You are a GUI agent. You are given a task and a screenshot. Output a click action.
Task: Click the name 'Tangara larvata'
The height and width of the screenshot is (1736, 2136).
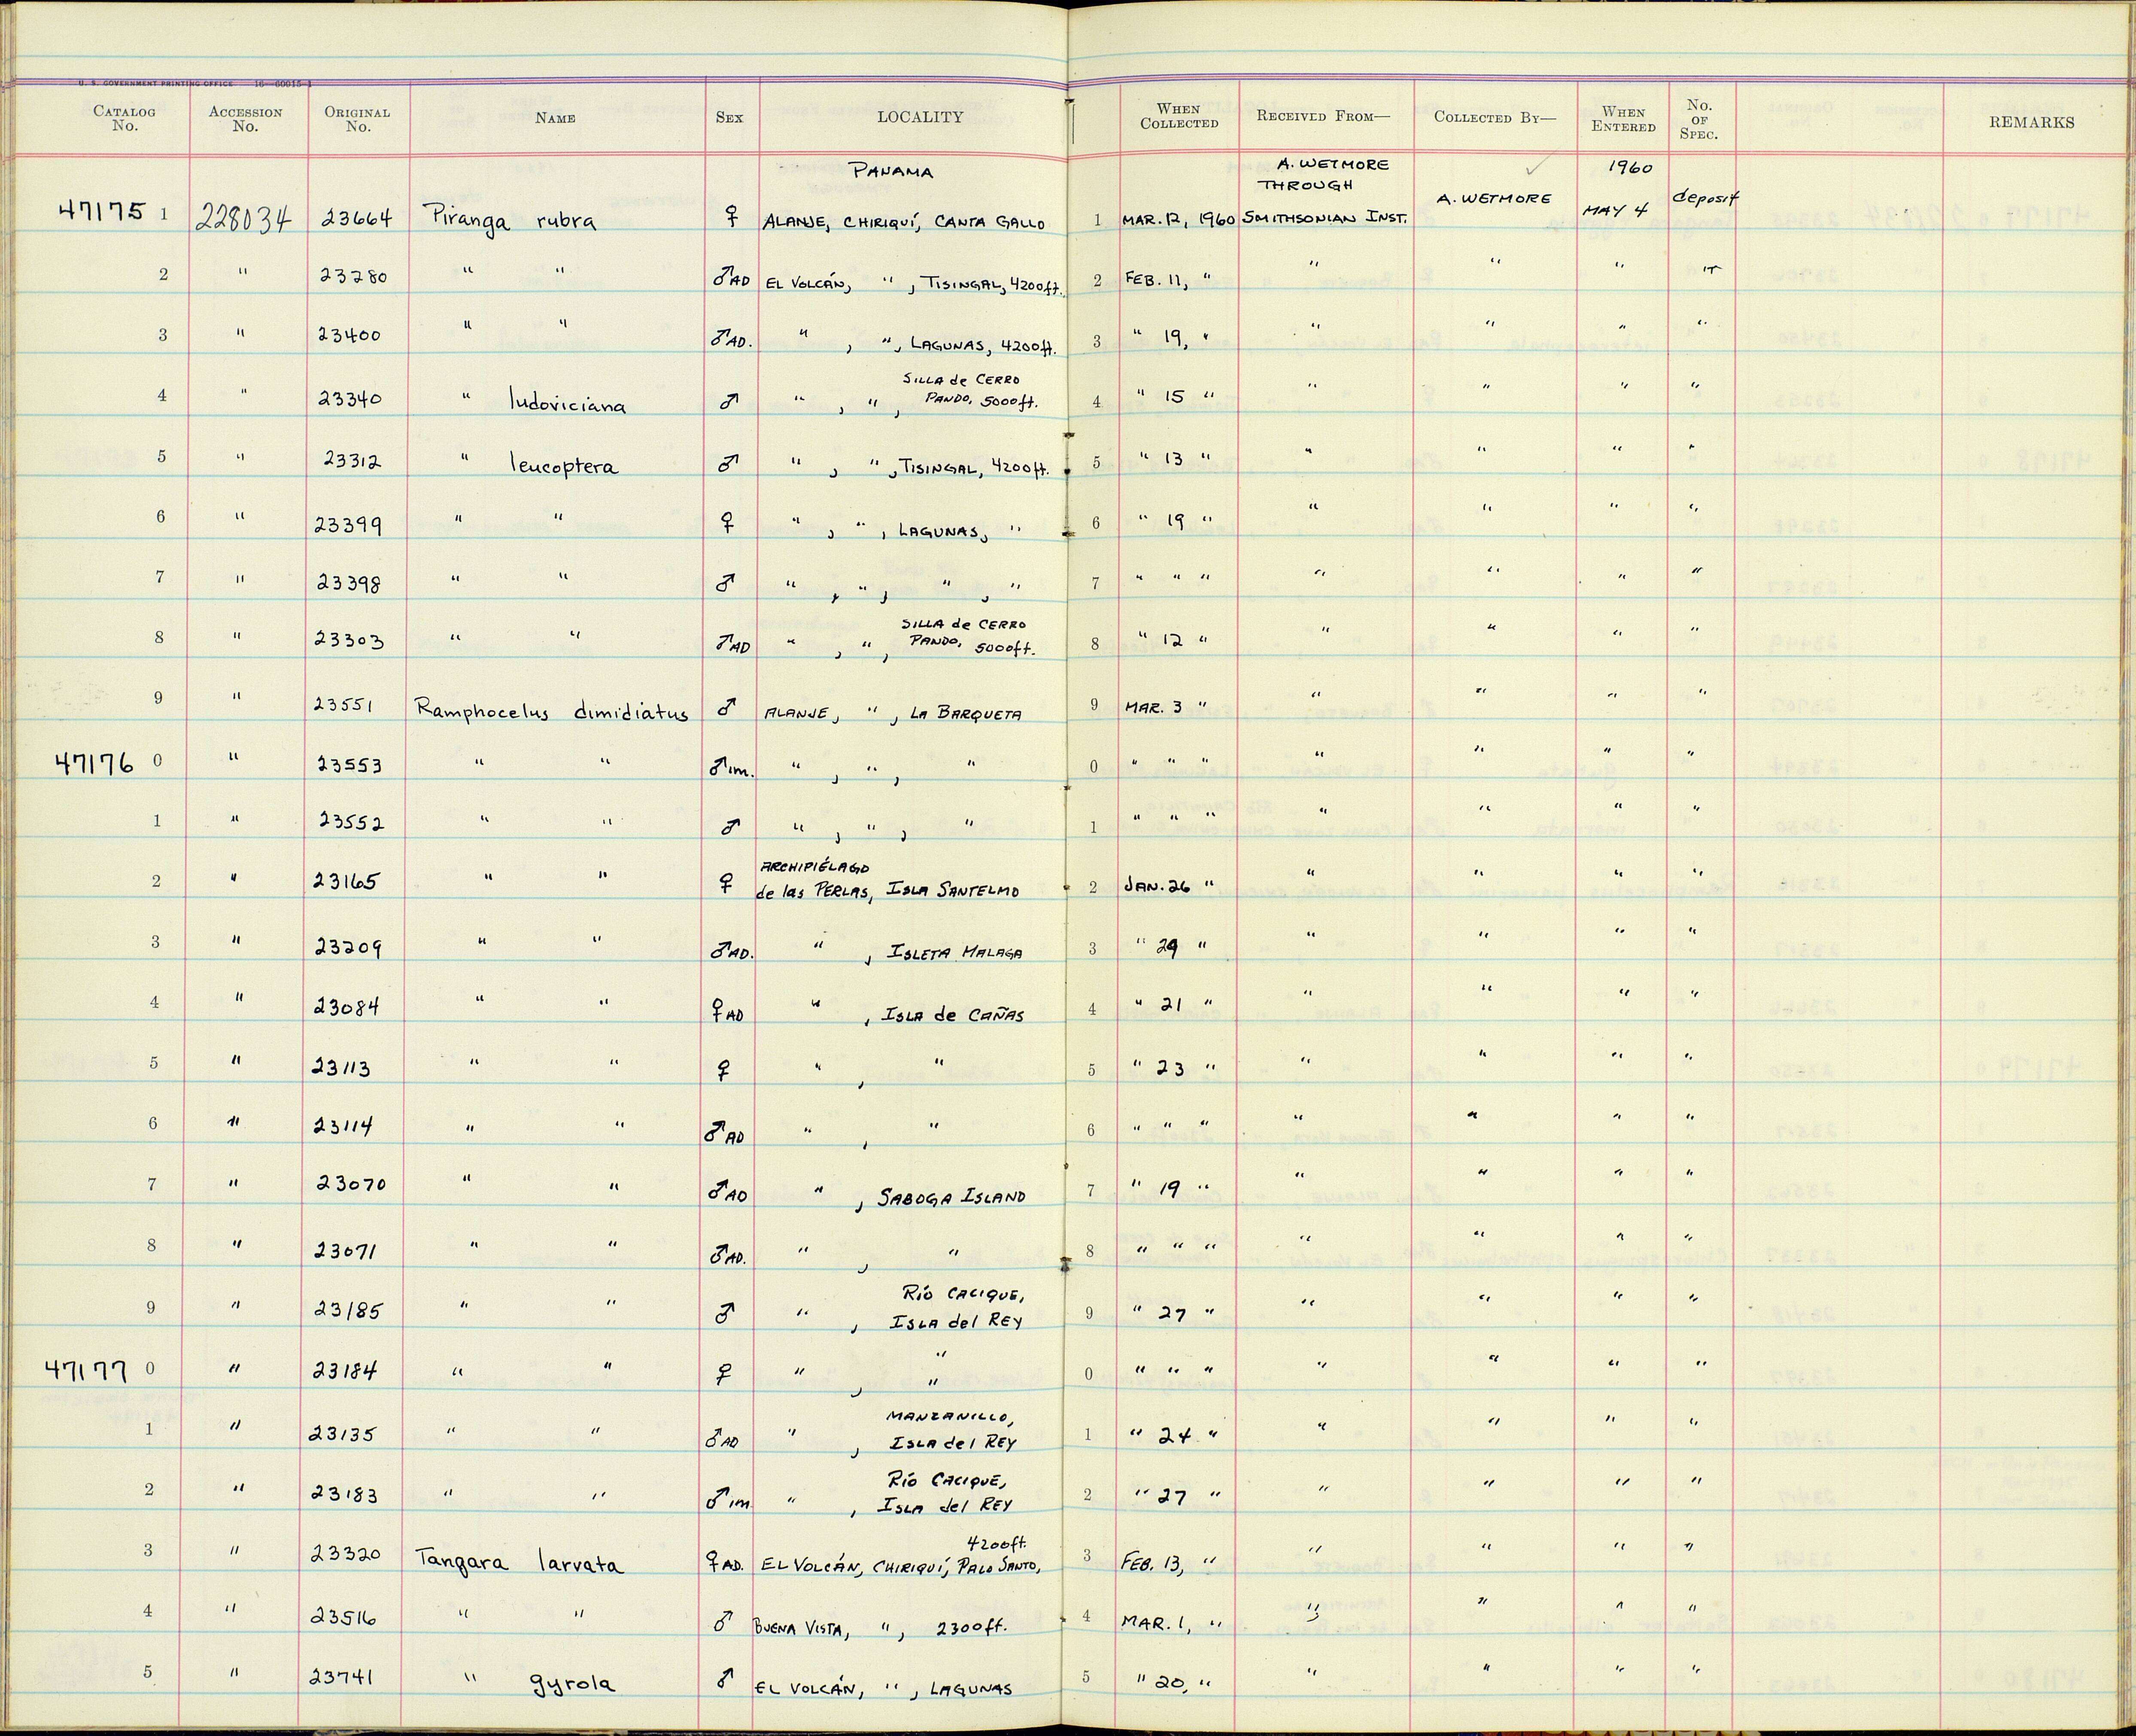click(x=519, y=1563)
